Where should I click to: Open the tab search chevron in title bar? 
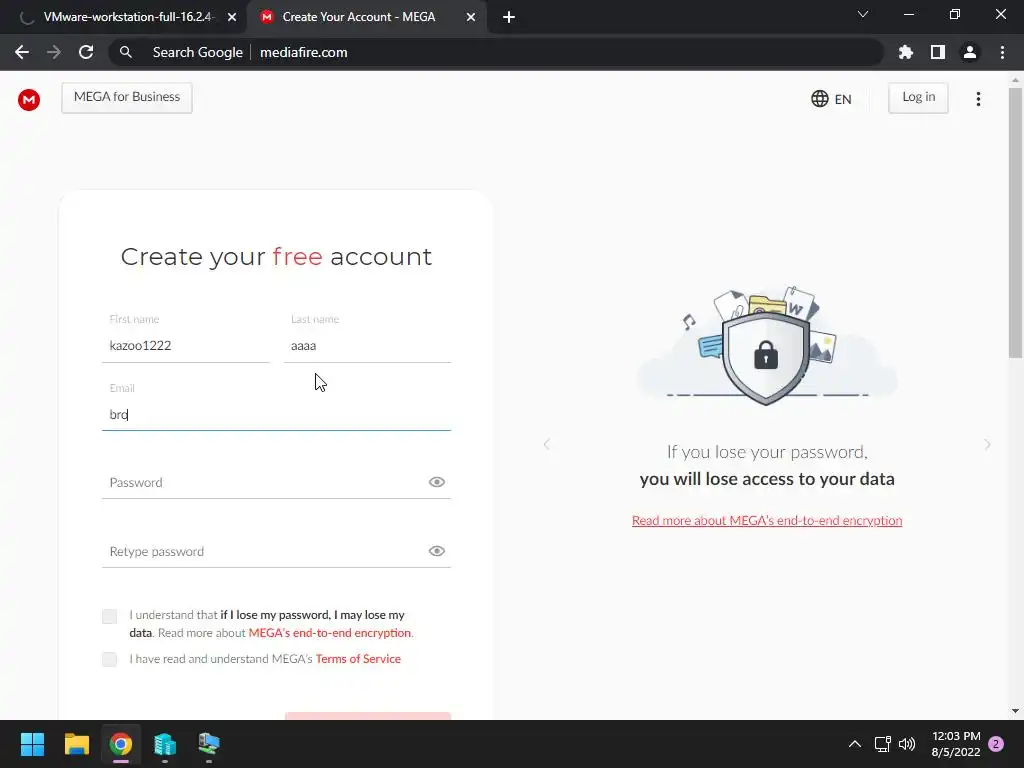[863, 14]
